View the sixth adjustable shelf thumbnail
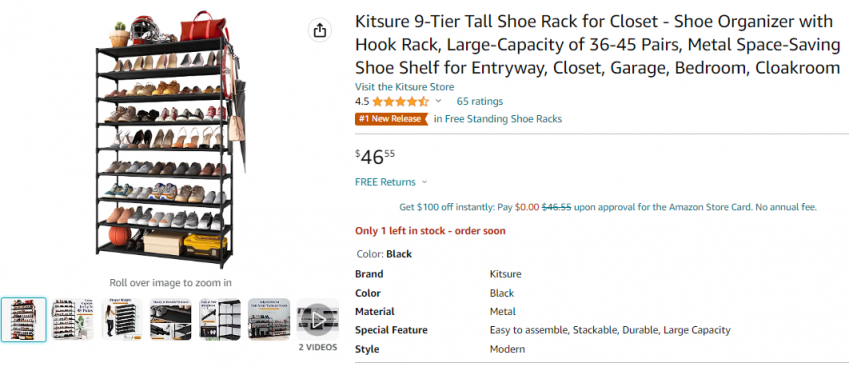This screenshot has height=367, width=849. pyautogui.click(x=269, y=320)
